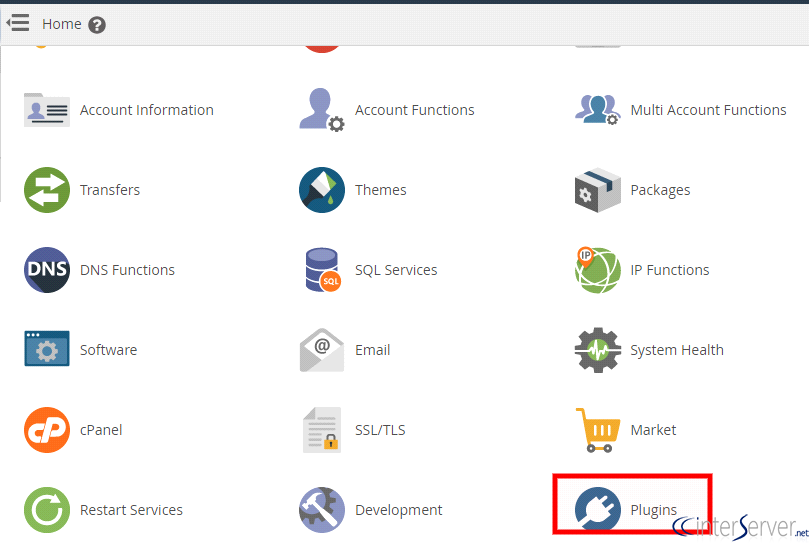
Task: Click the Plugins text link
Action: tap(654, 510)
